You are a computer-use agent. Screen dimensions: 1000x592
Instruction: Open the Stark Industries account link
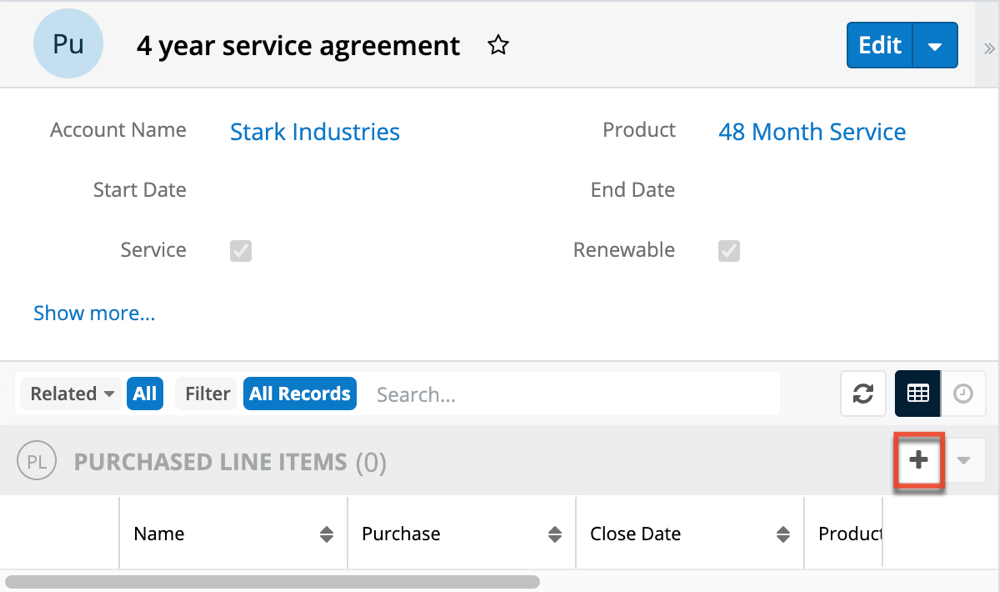(314, 132)
